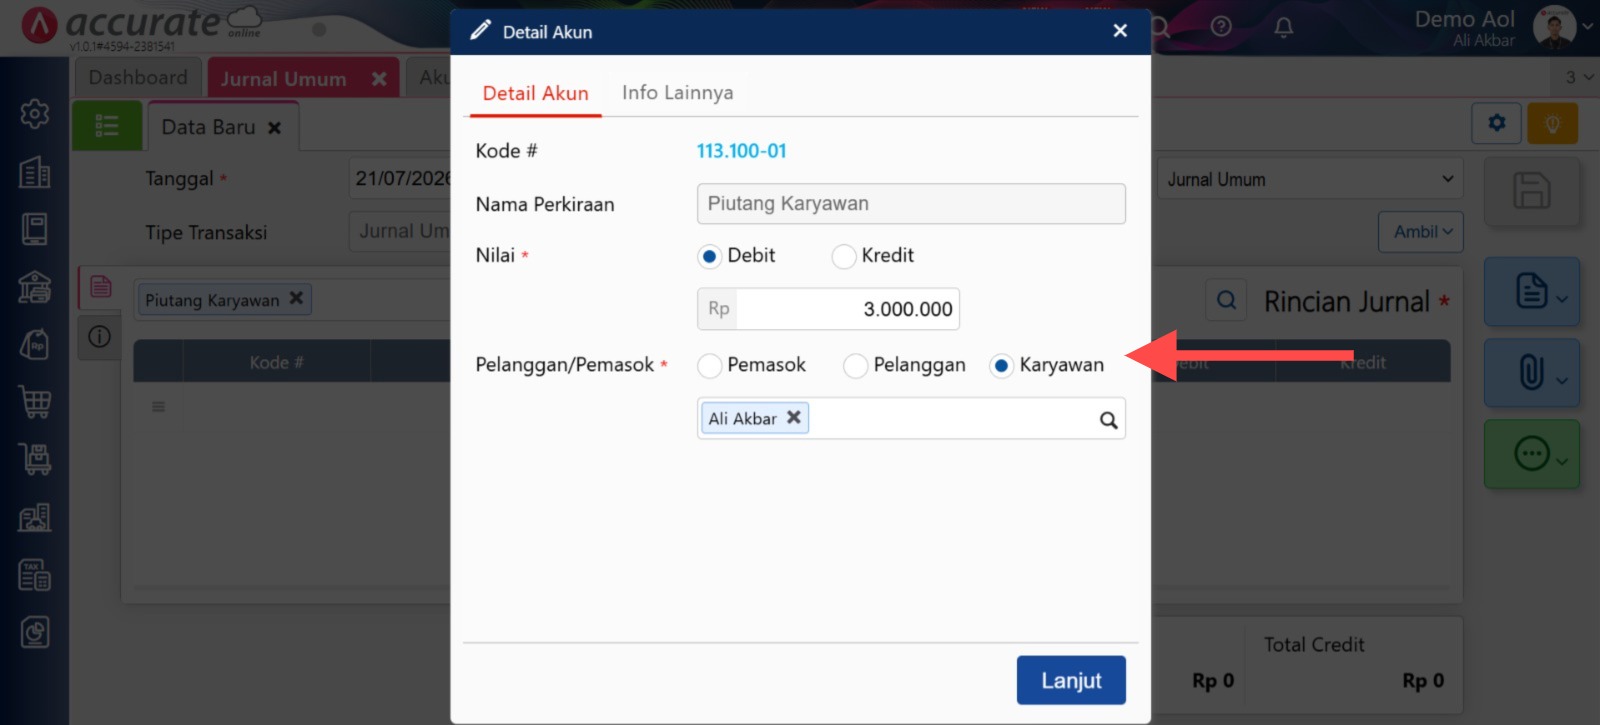The width and height of the screenshot is (1600, 725).
Task: Select the Pemasok radio button
Action: tap(709, 366)
